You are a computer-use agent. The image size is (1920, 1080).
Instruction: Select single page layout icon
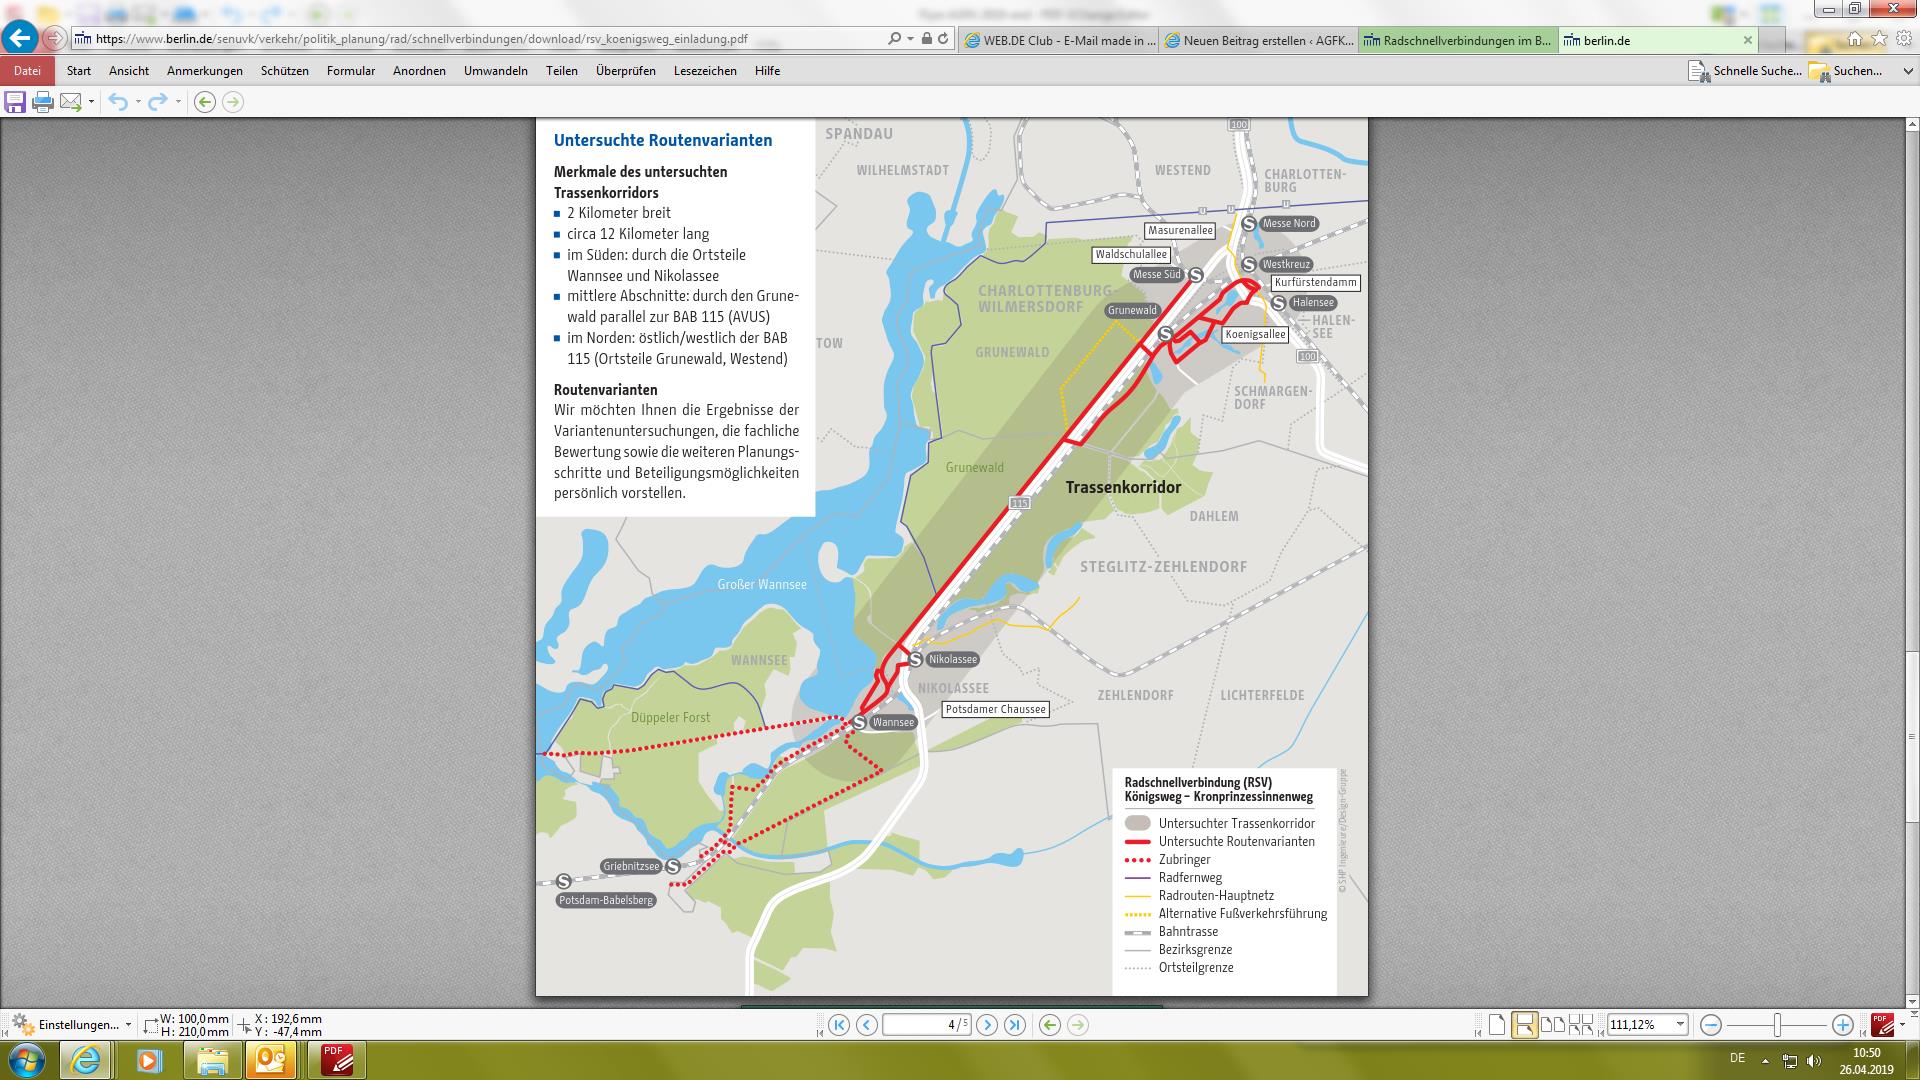tap(1497, 1025)
